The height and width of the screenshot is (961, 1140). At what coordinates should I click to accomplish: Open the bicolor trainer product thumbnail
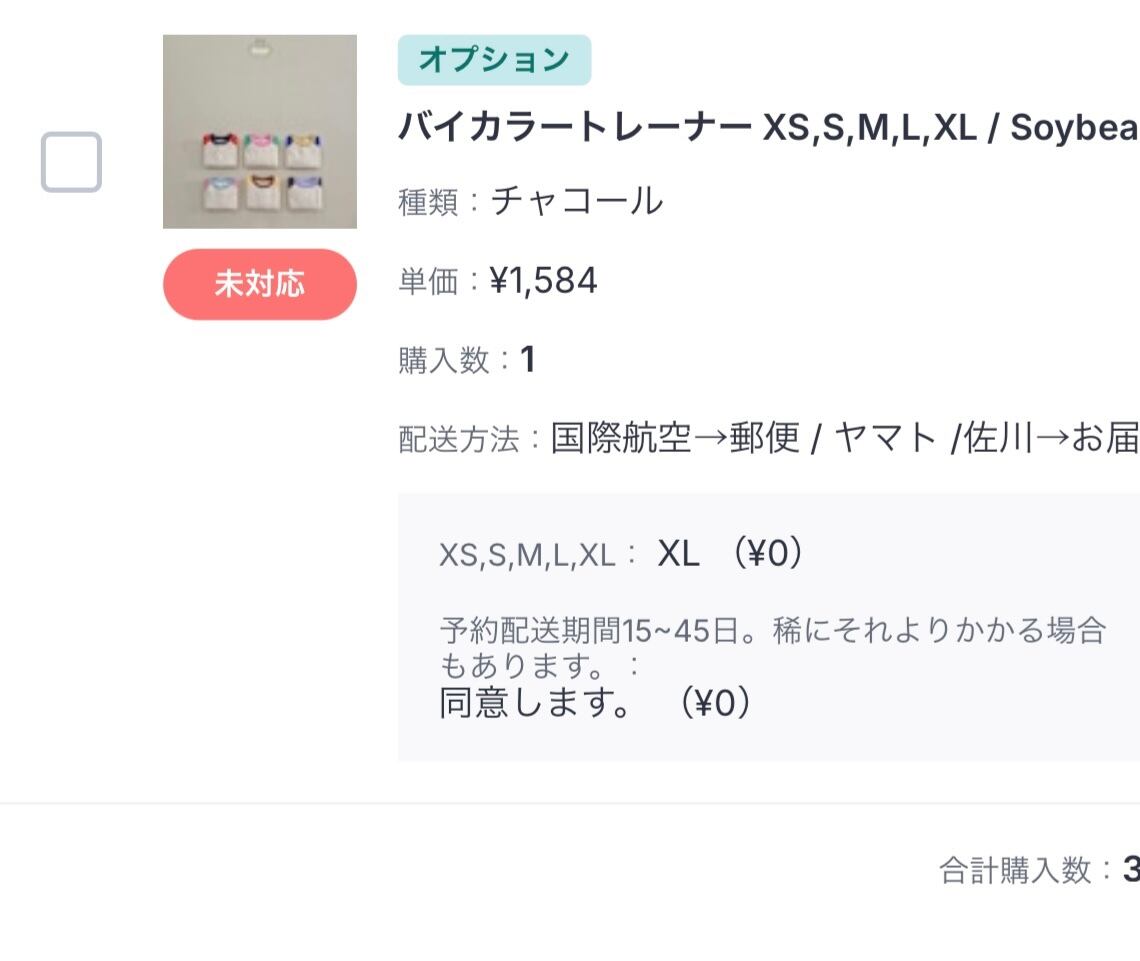point(259,132)
